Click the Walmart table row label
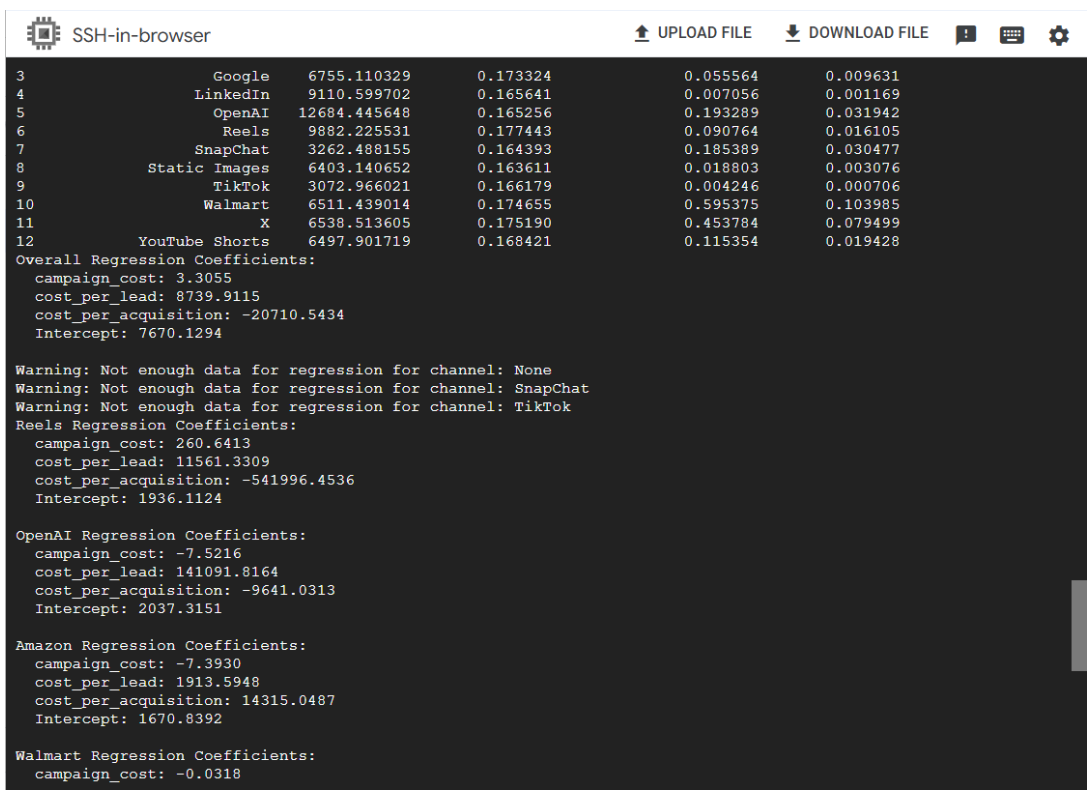Viewport: 1091px width, 797px height. pyautogui.click(x=236, y=205)
